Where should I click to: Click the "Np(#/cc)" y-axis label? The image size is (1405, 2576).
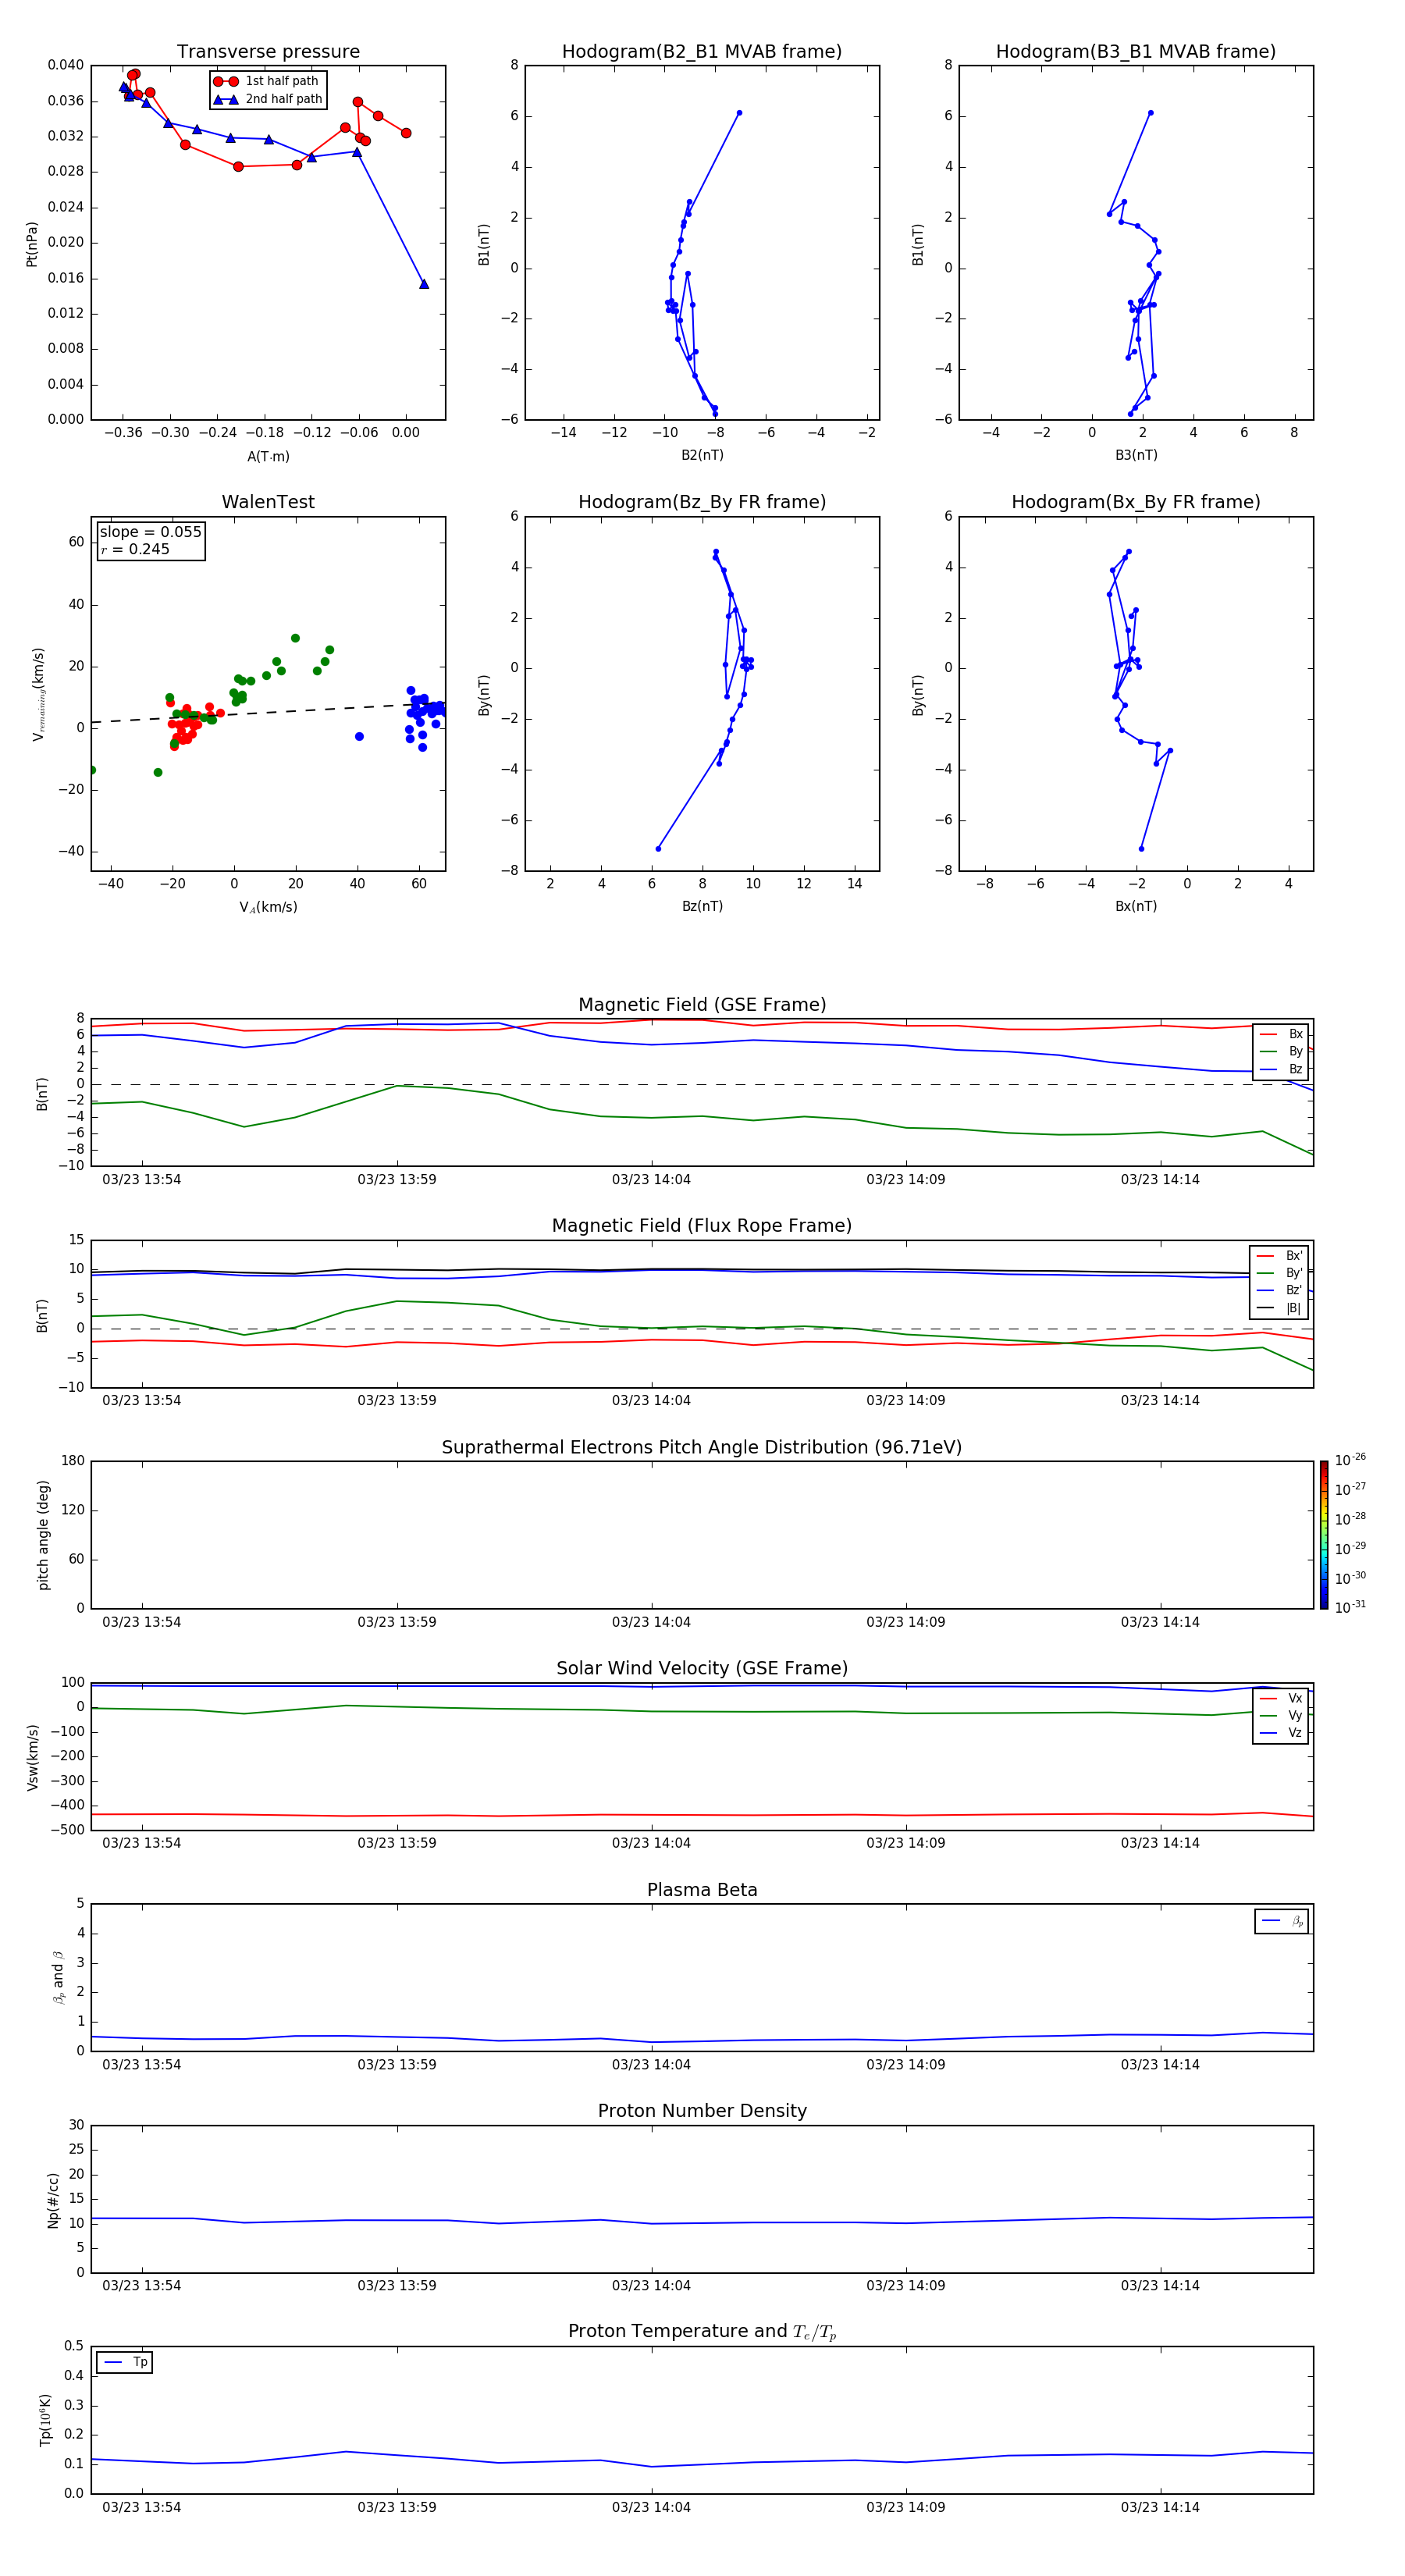point(53,2200)
